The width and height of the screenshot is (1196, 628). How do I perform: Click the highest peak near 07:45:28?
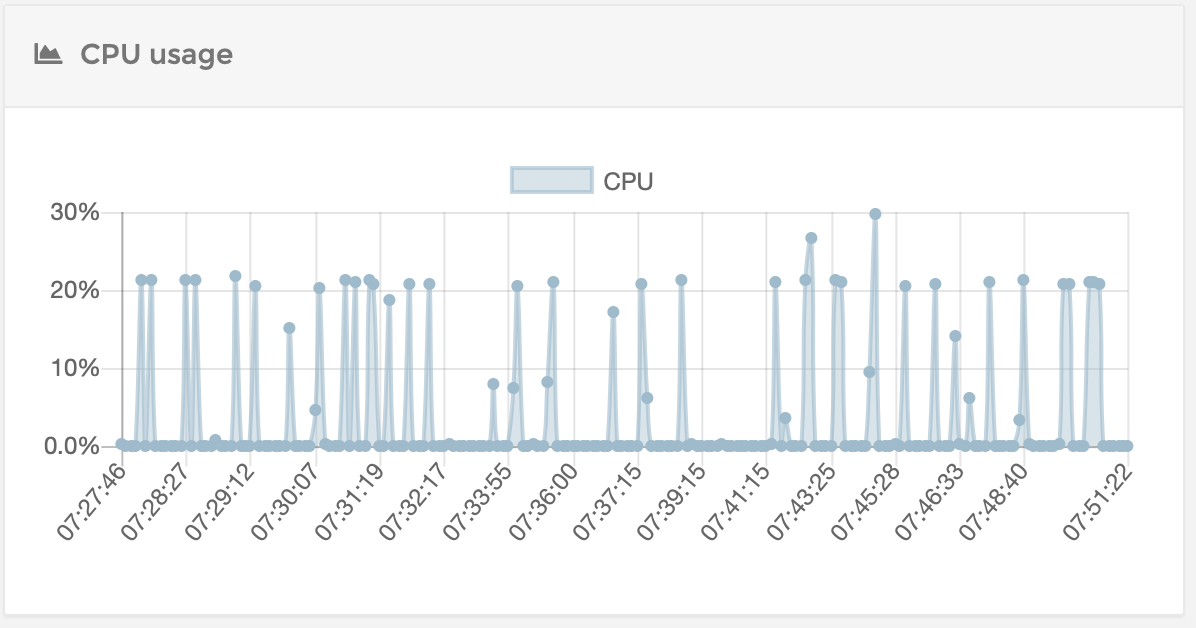click(x=873, y=212)
